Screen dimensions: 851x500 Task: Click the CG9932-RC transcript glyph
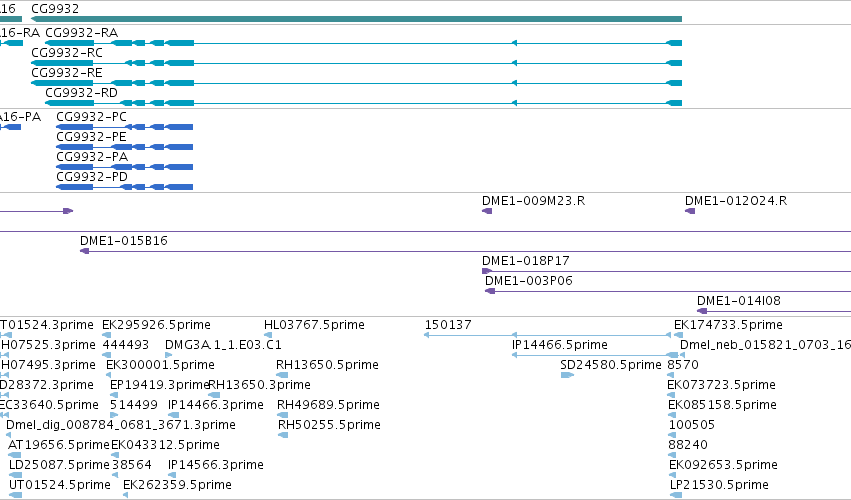pyautogui.click(x=357, y=63)
